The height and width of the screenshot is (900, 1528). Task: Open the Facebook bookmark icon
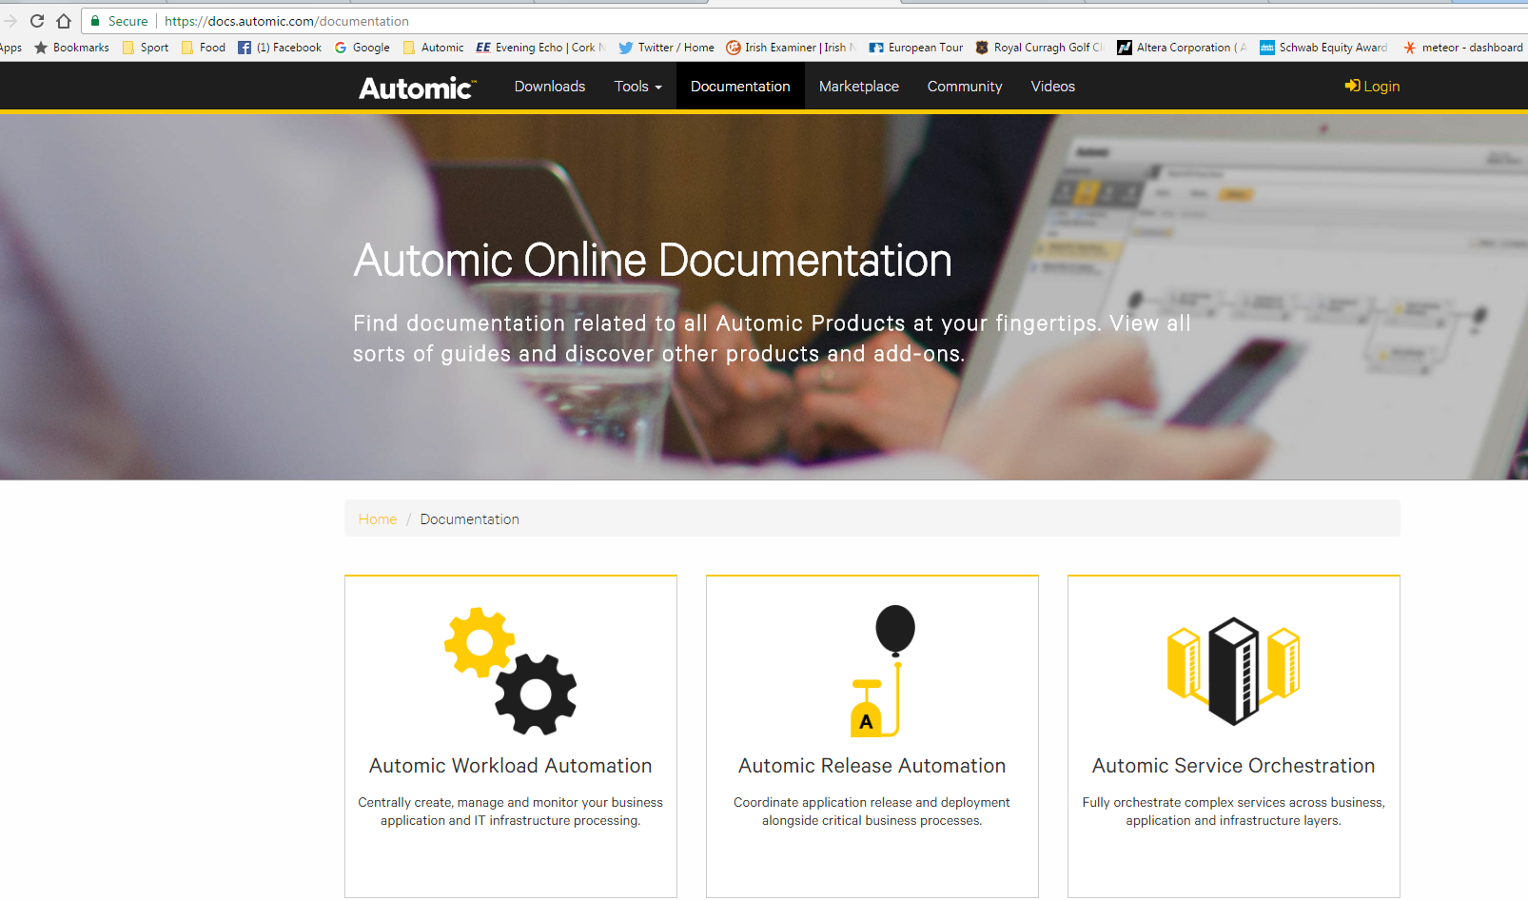[x=244, y=46]
